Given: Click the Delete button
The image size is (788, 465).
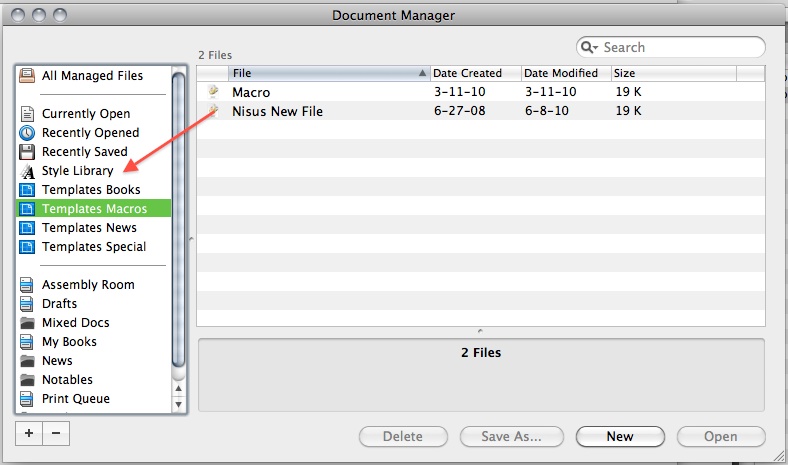Looking at the screenshot, I should (x=403, y=436).
